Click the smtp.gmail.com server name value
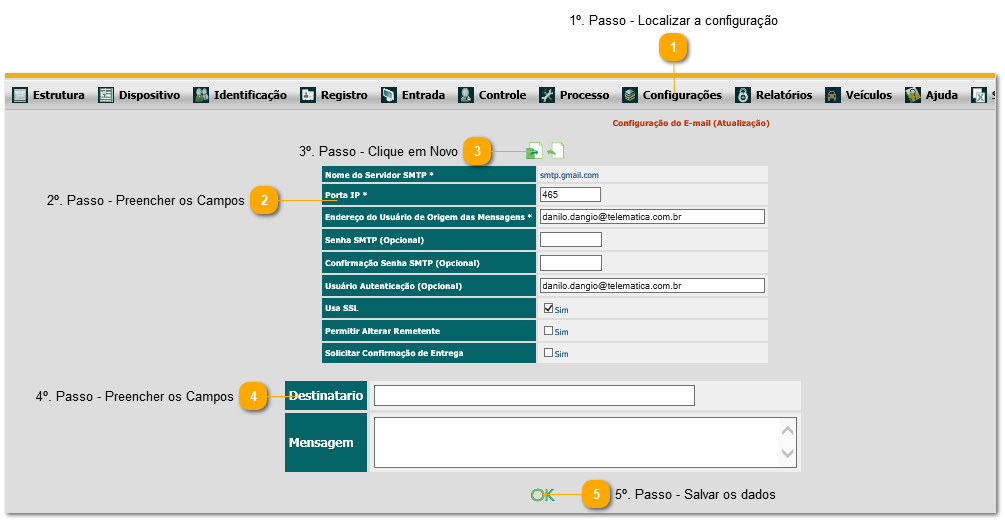Image resolution: width=1005 pixels, height=522 pixels. (569, 175)
